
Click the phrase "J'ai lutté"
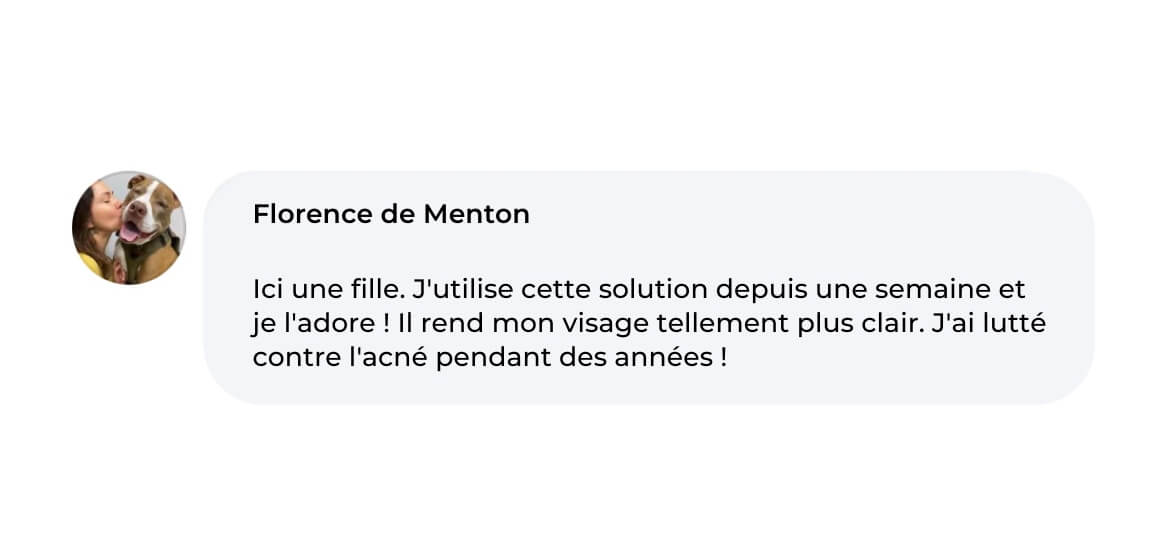click(986, 323)
